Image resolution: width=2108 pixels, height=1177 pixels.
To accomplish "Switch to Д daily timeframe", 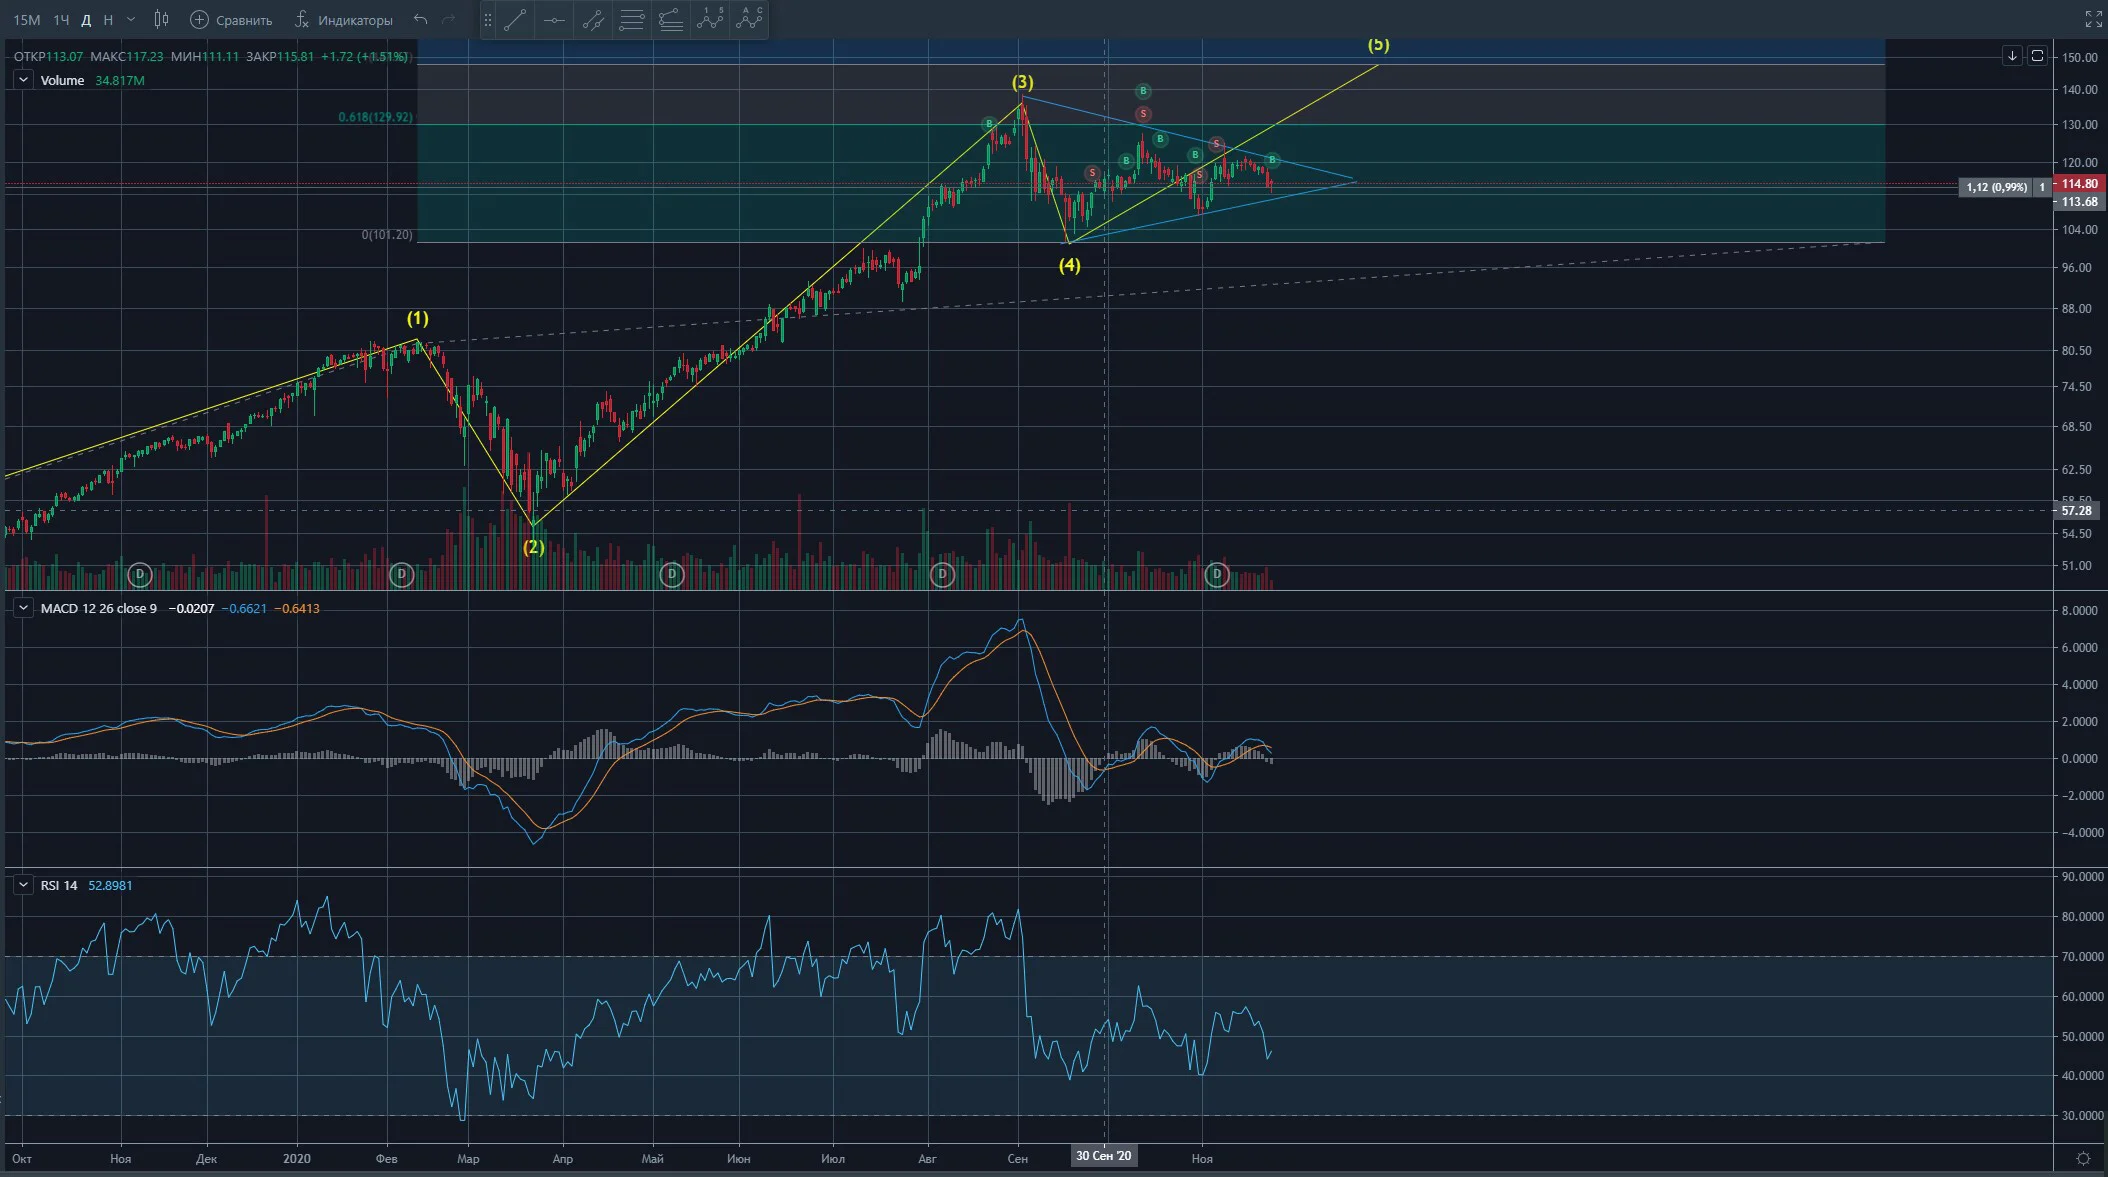I will point(87,20).
